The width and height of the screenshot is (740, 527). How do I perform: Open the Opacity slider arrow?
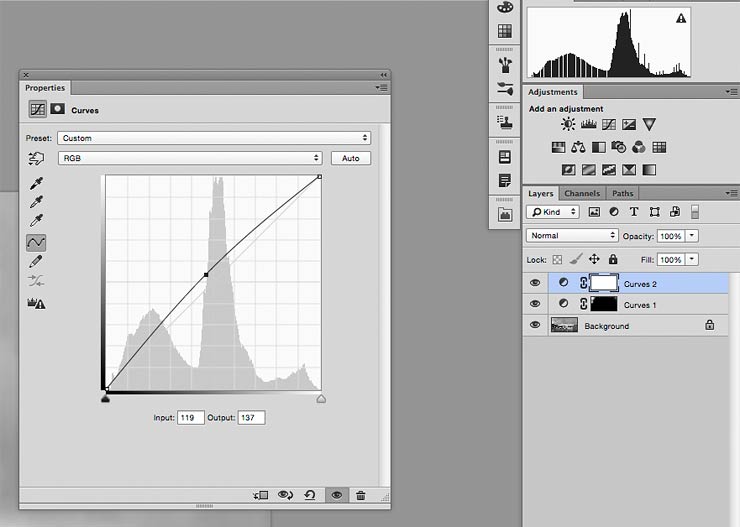(692, 235)
